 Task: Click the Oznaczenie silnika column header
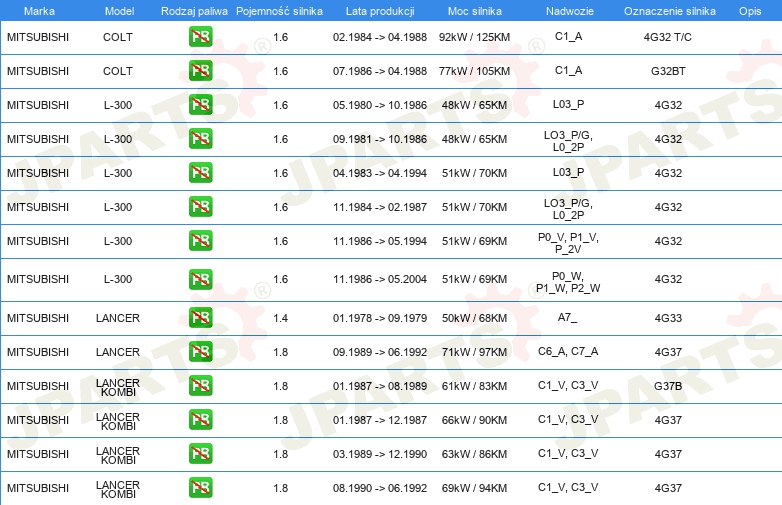click(x=670, y=11)
